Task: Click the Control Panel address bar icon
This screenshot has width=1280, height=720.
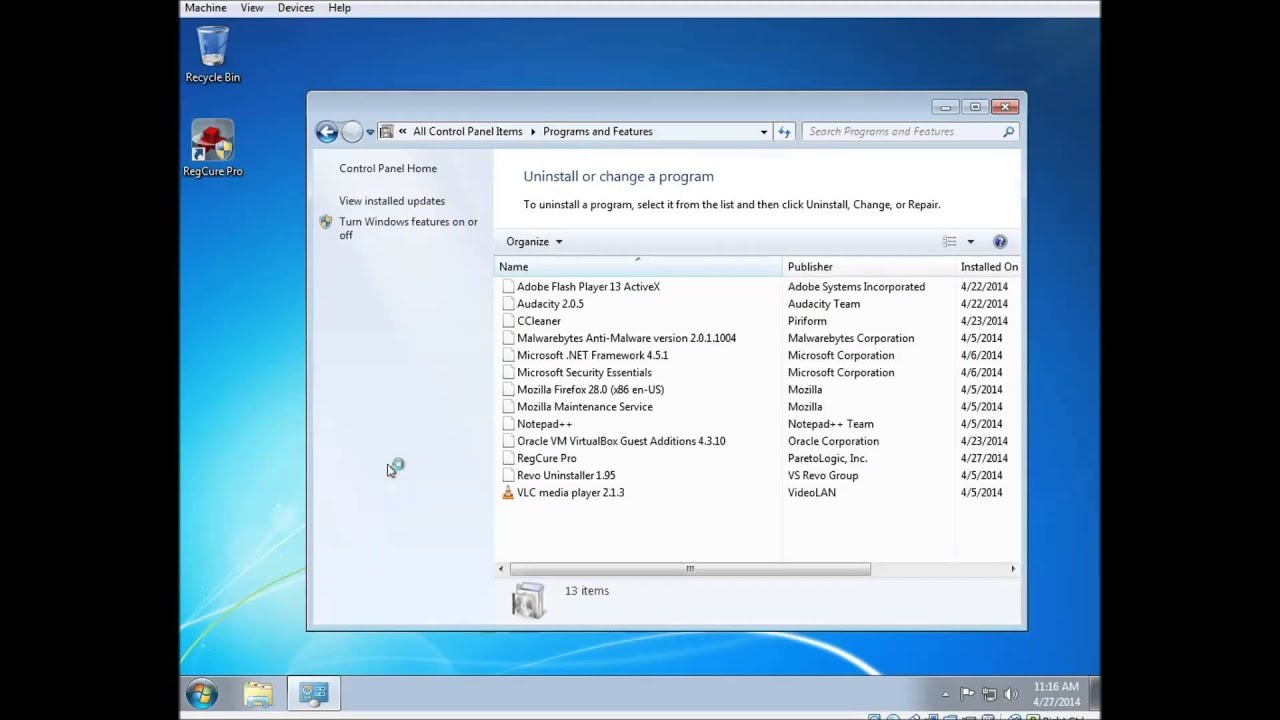Action: [386, 131]
